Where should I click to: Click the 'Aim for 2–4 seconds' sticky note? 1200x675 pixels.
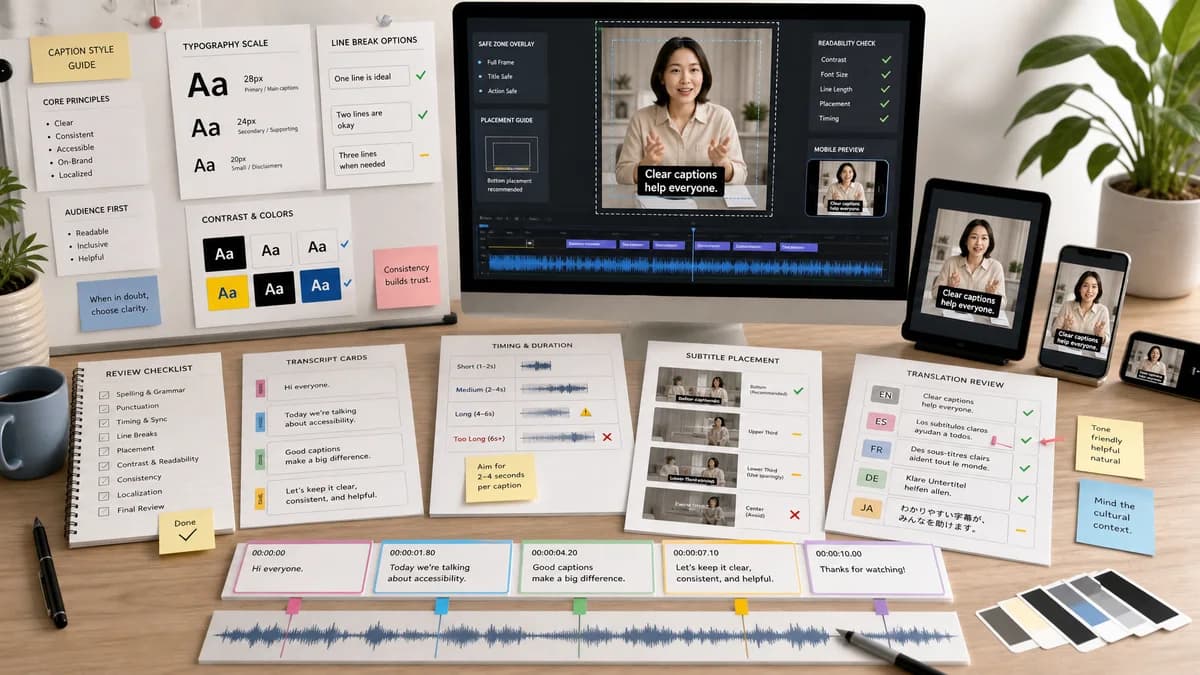point(500,478)
